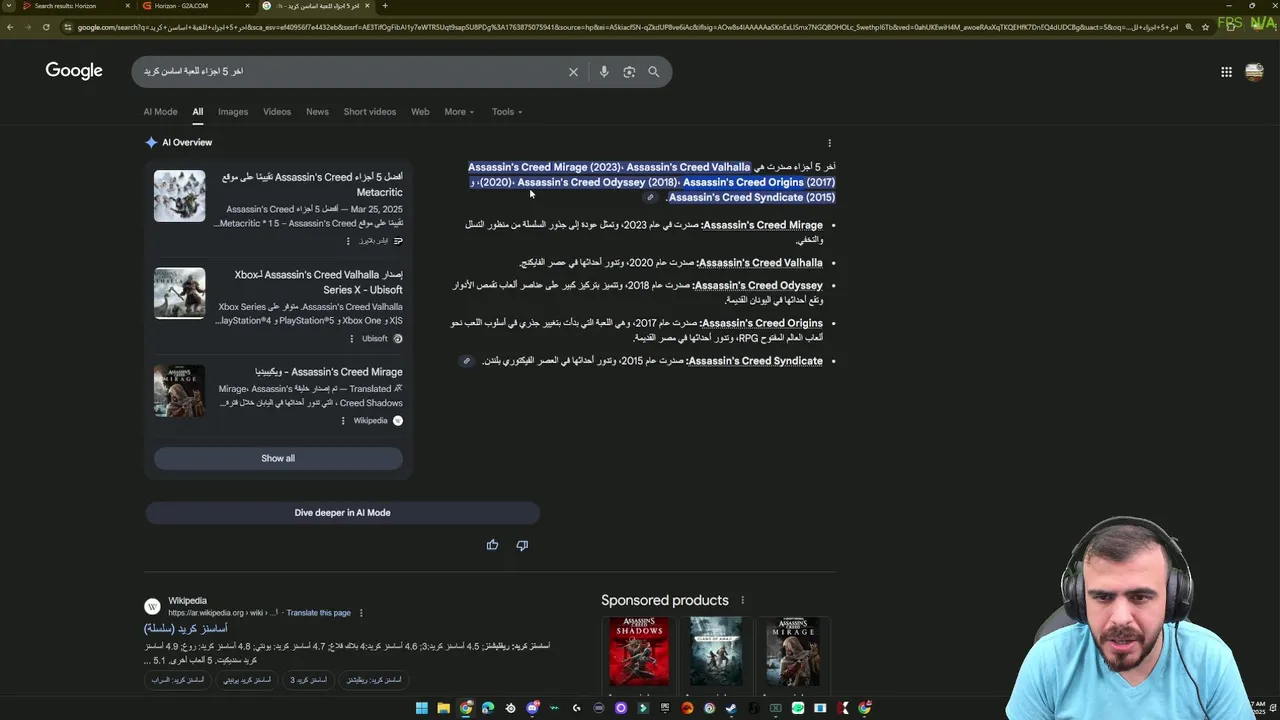This screenshot has width=1280, height=720.
Task: Click link icon after Syndicate (2015) summary
Action: click(650, 197)
